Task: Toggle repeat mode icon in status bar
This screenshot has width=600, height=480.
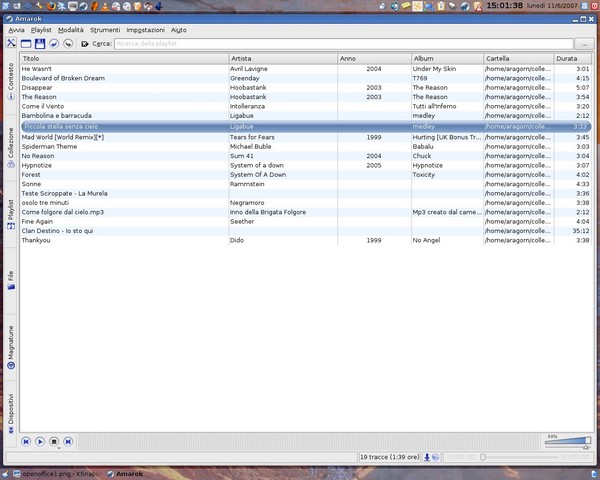Action: click(x=435, y=457)
